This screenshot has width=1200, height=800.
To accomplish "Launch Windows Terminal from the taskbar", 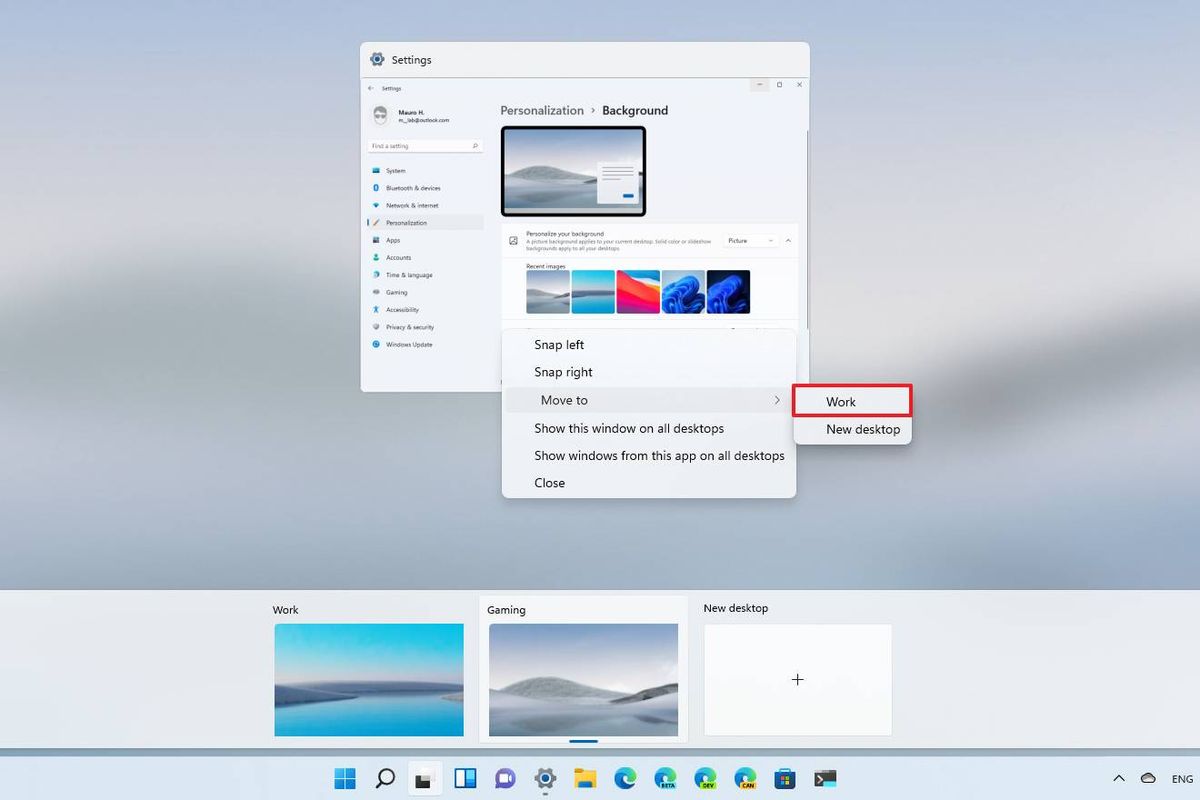I will [x=825, y=779].
